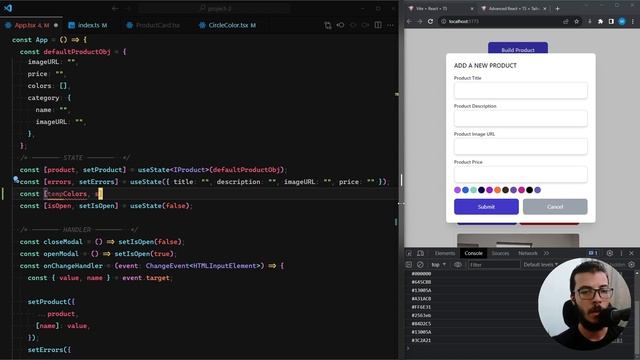Click the Product Image URL input field
Viewport: 640px width, 360px height.
tap(520, 147)
